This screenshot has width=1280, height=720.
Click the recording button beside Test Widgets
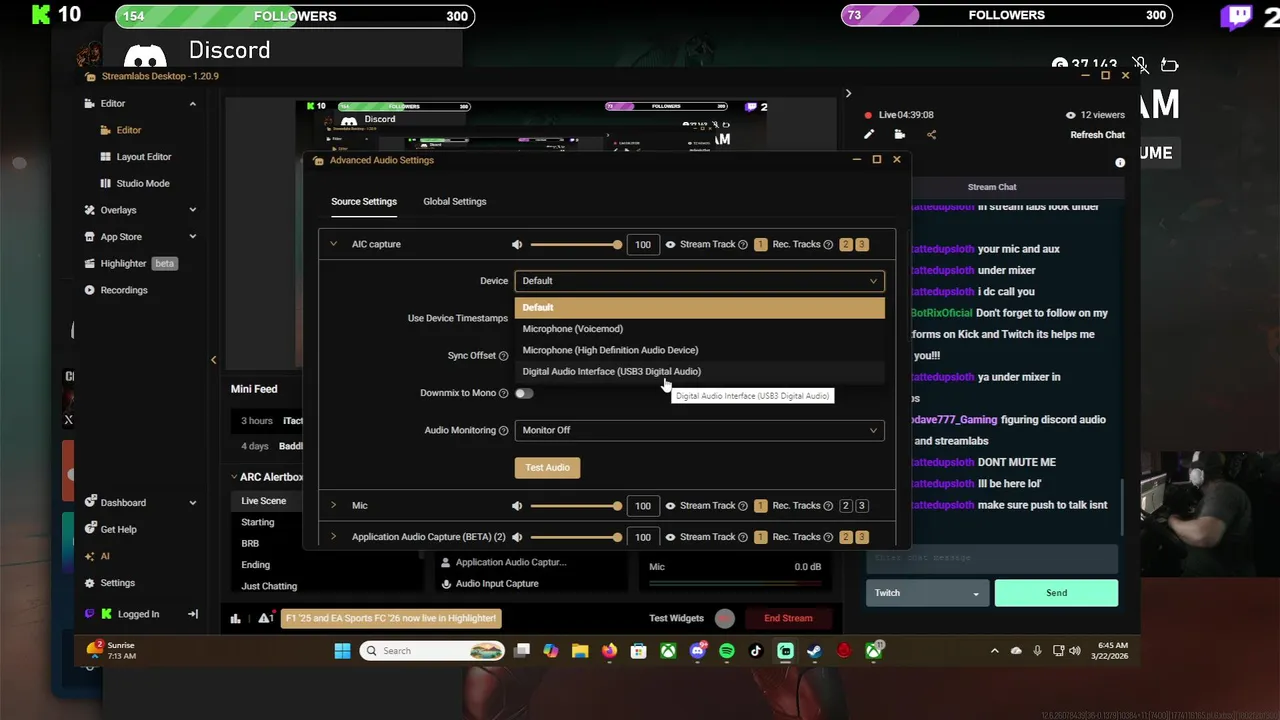(725, 618)
